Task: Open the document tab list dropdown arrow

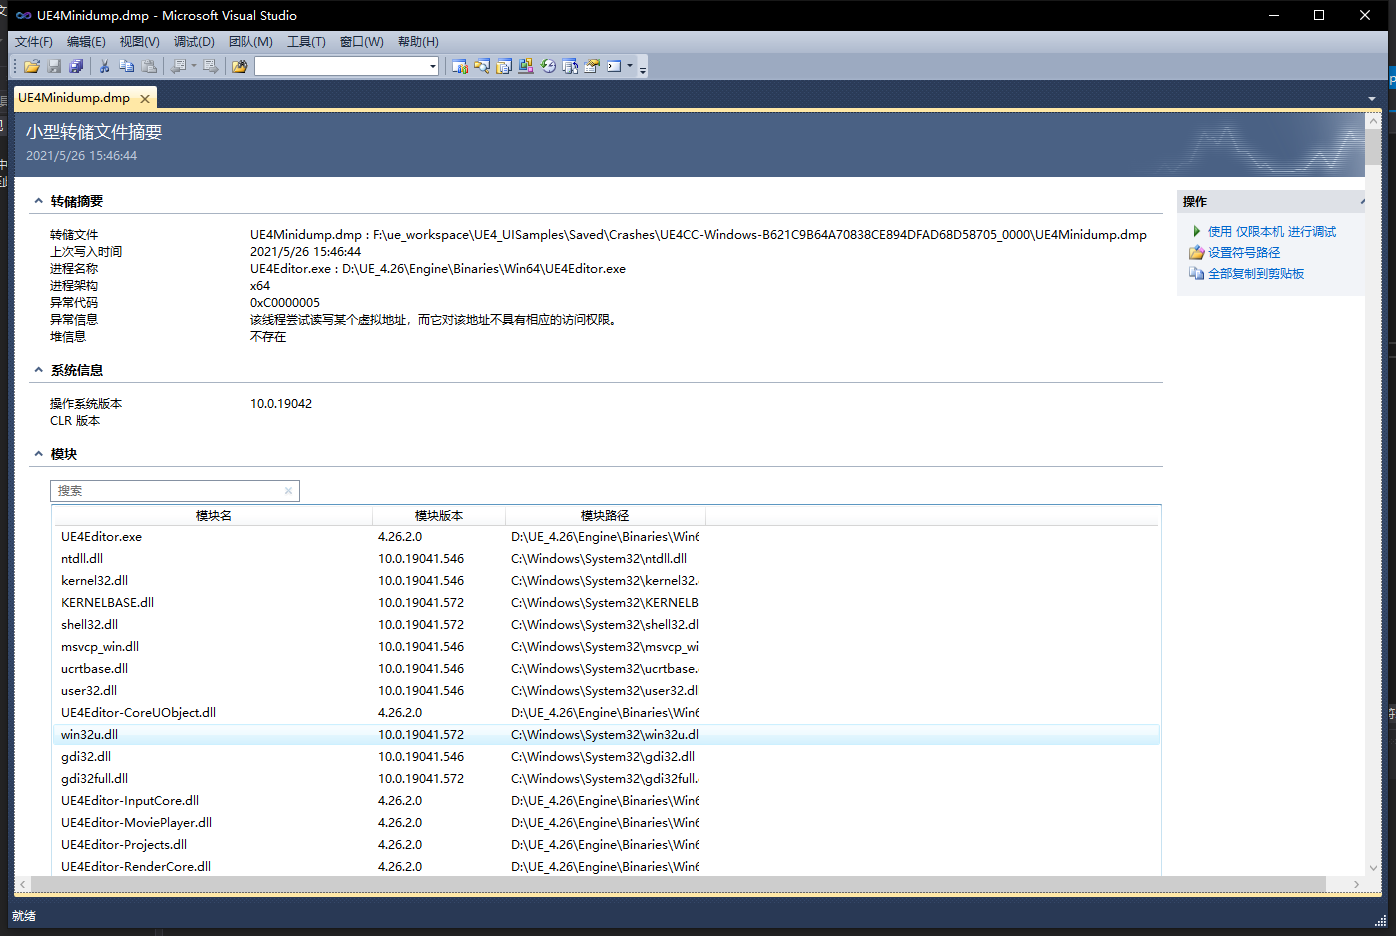Action: pos(1371,98)
